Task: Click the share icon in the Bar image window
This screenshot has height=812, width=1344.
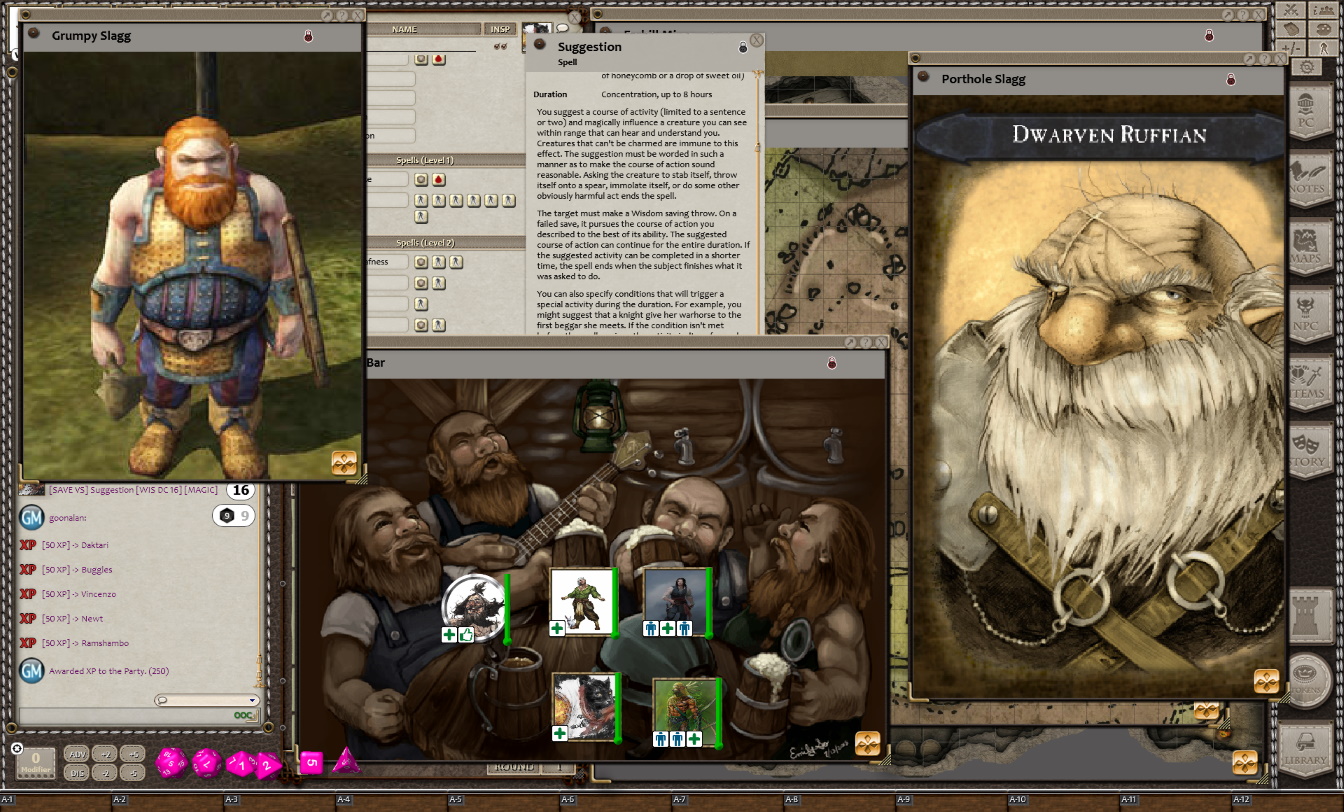Action: pos(867,743)
